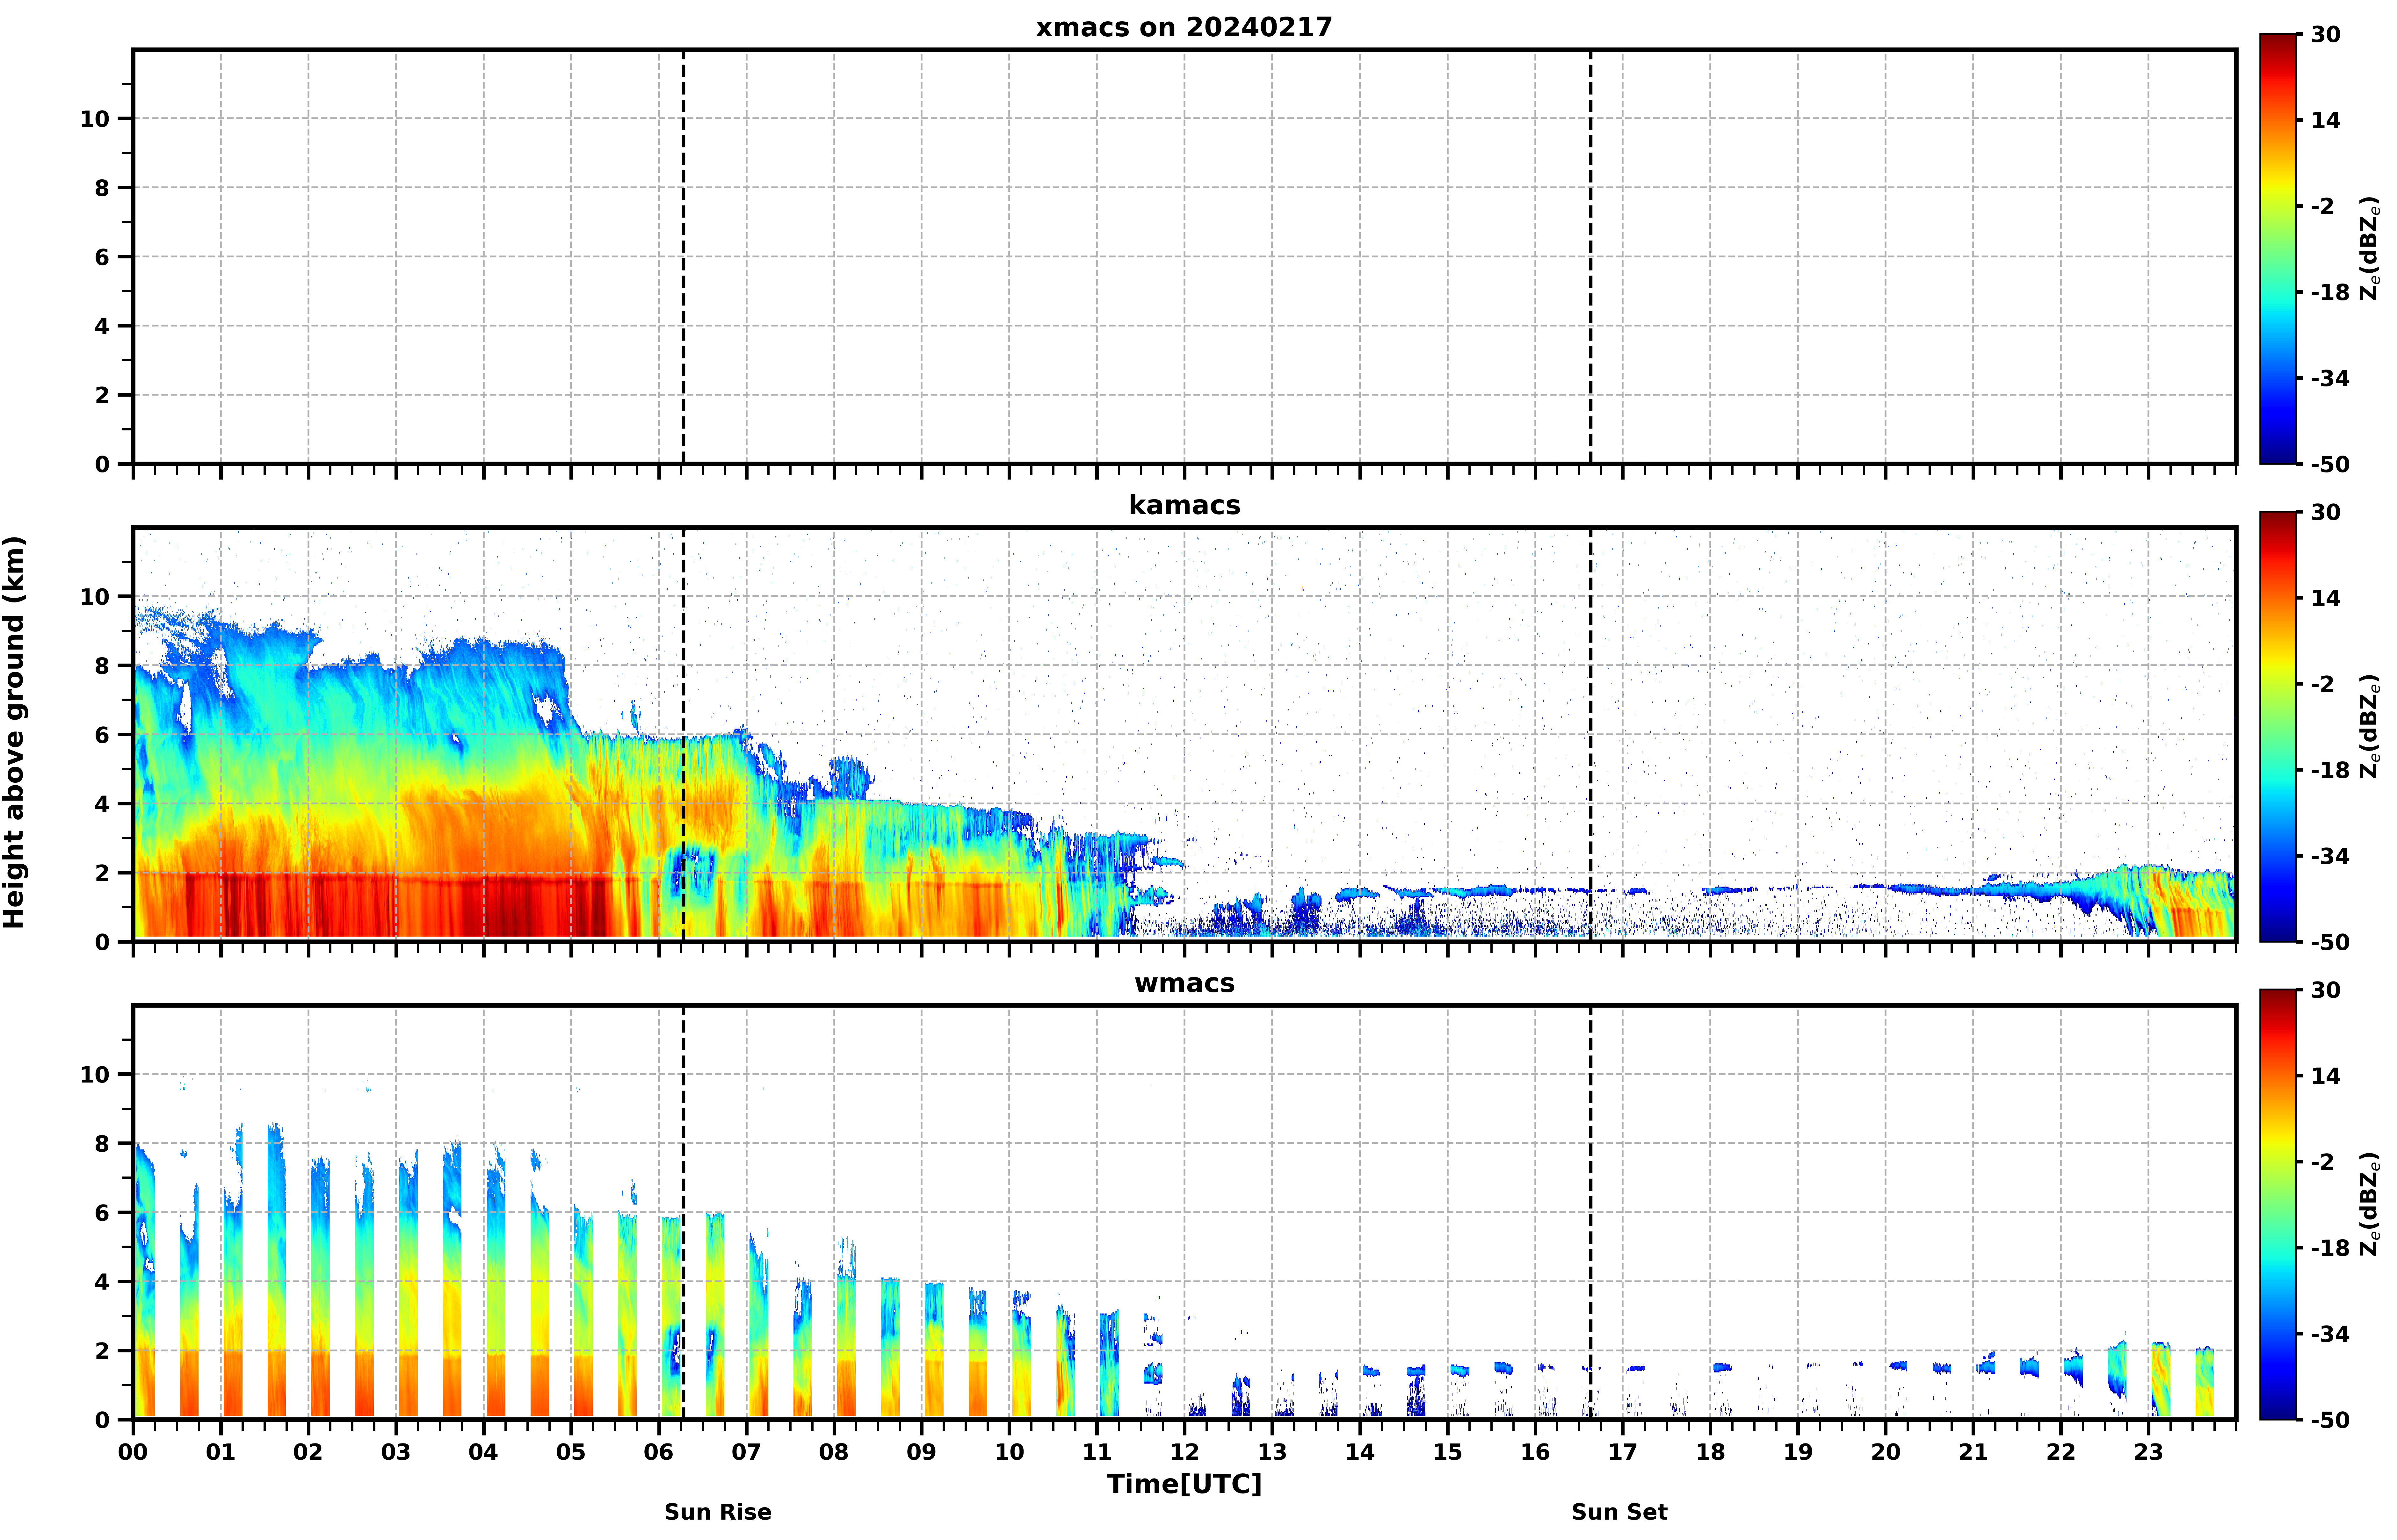Click the "20" time tick label
2397x1540 pixels.
click(1886, 1452)
